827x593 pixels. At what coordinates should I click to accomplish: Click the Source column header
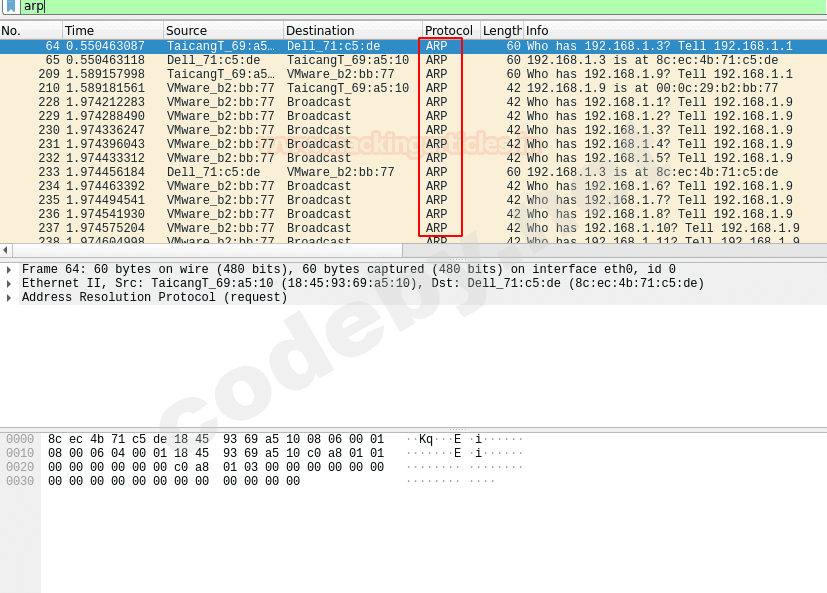(x=222, y=31)
